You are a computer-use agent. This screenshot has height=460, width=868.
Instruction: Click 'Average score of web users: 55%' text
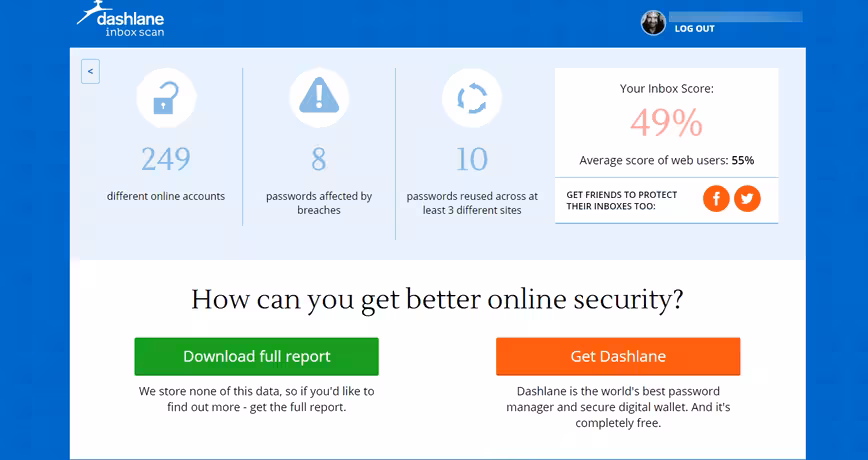(666, 161)
